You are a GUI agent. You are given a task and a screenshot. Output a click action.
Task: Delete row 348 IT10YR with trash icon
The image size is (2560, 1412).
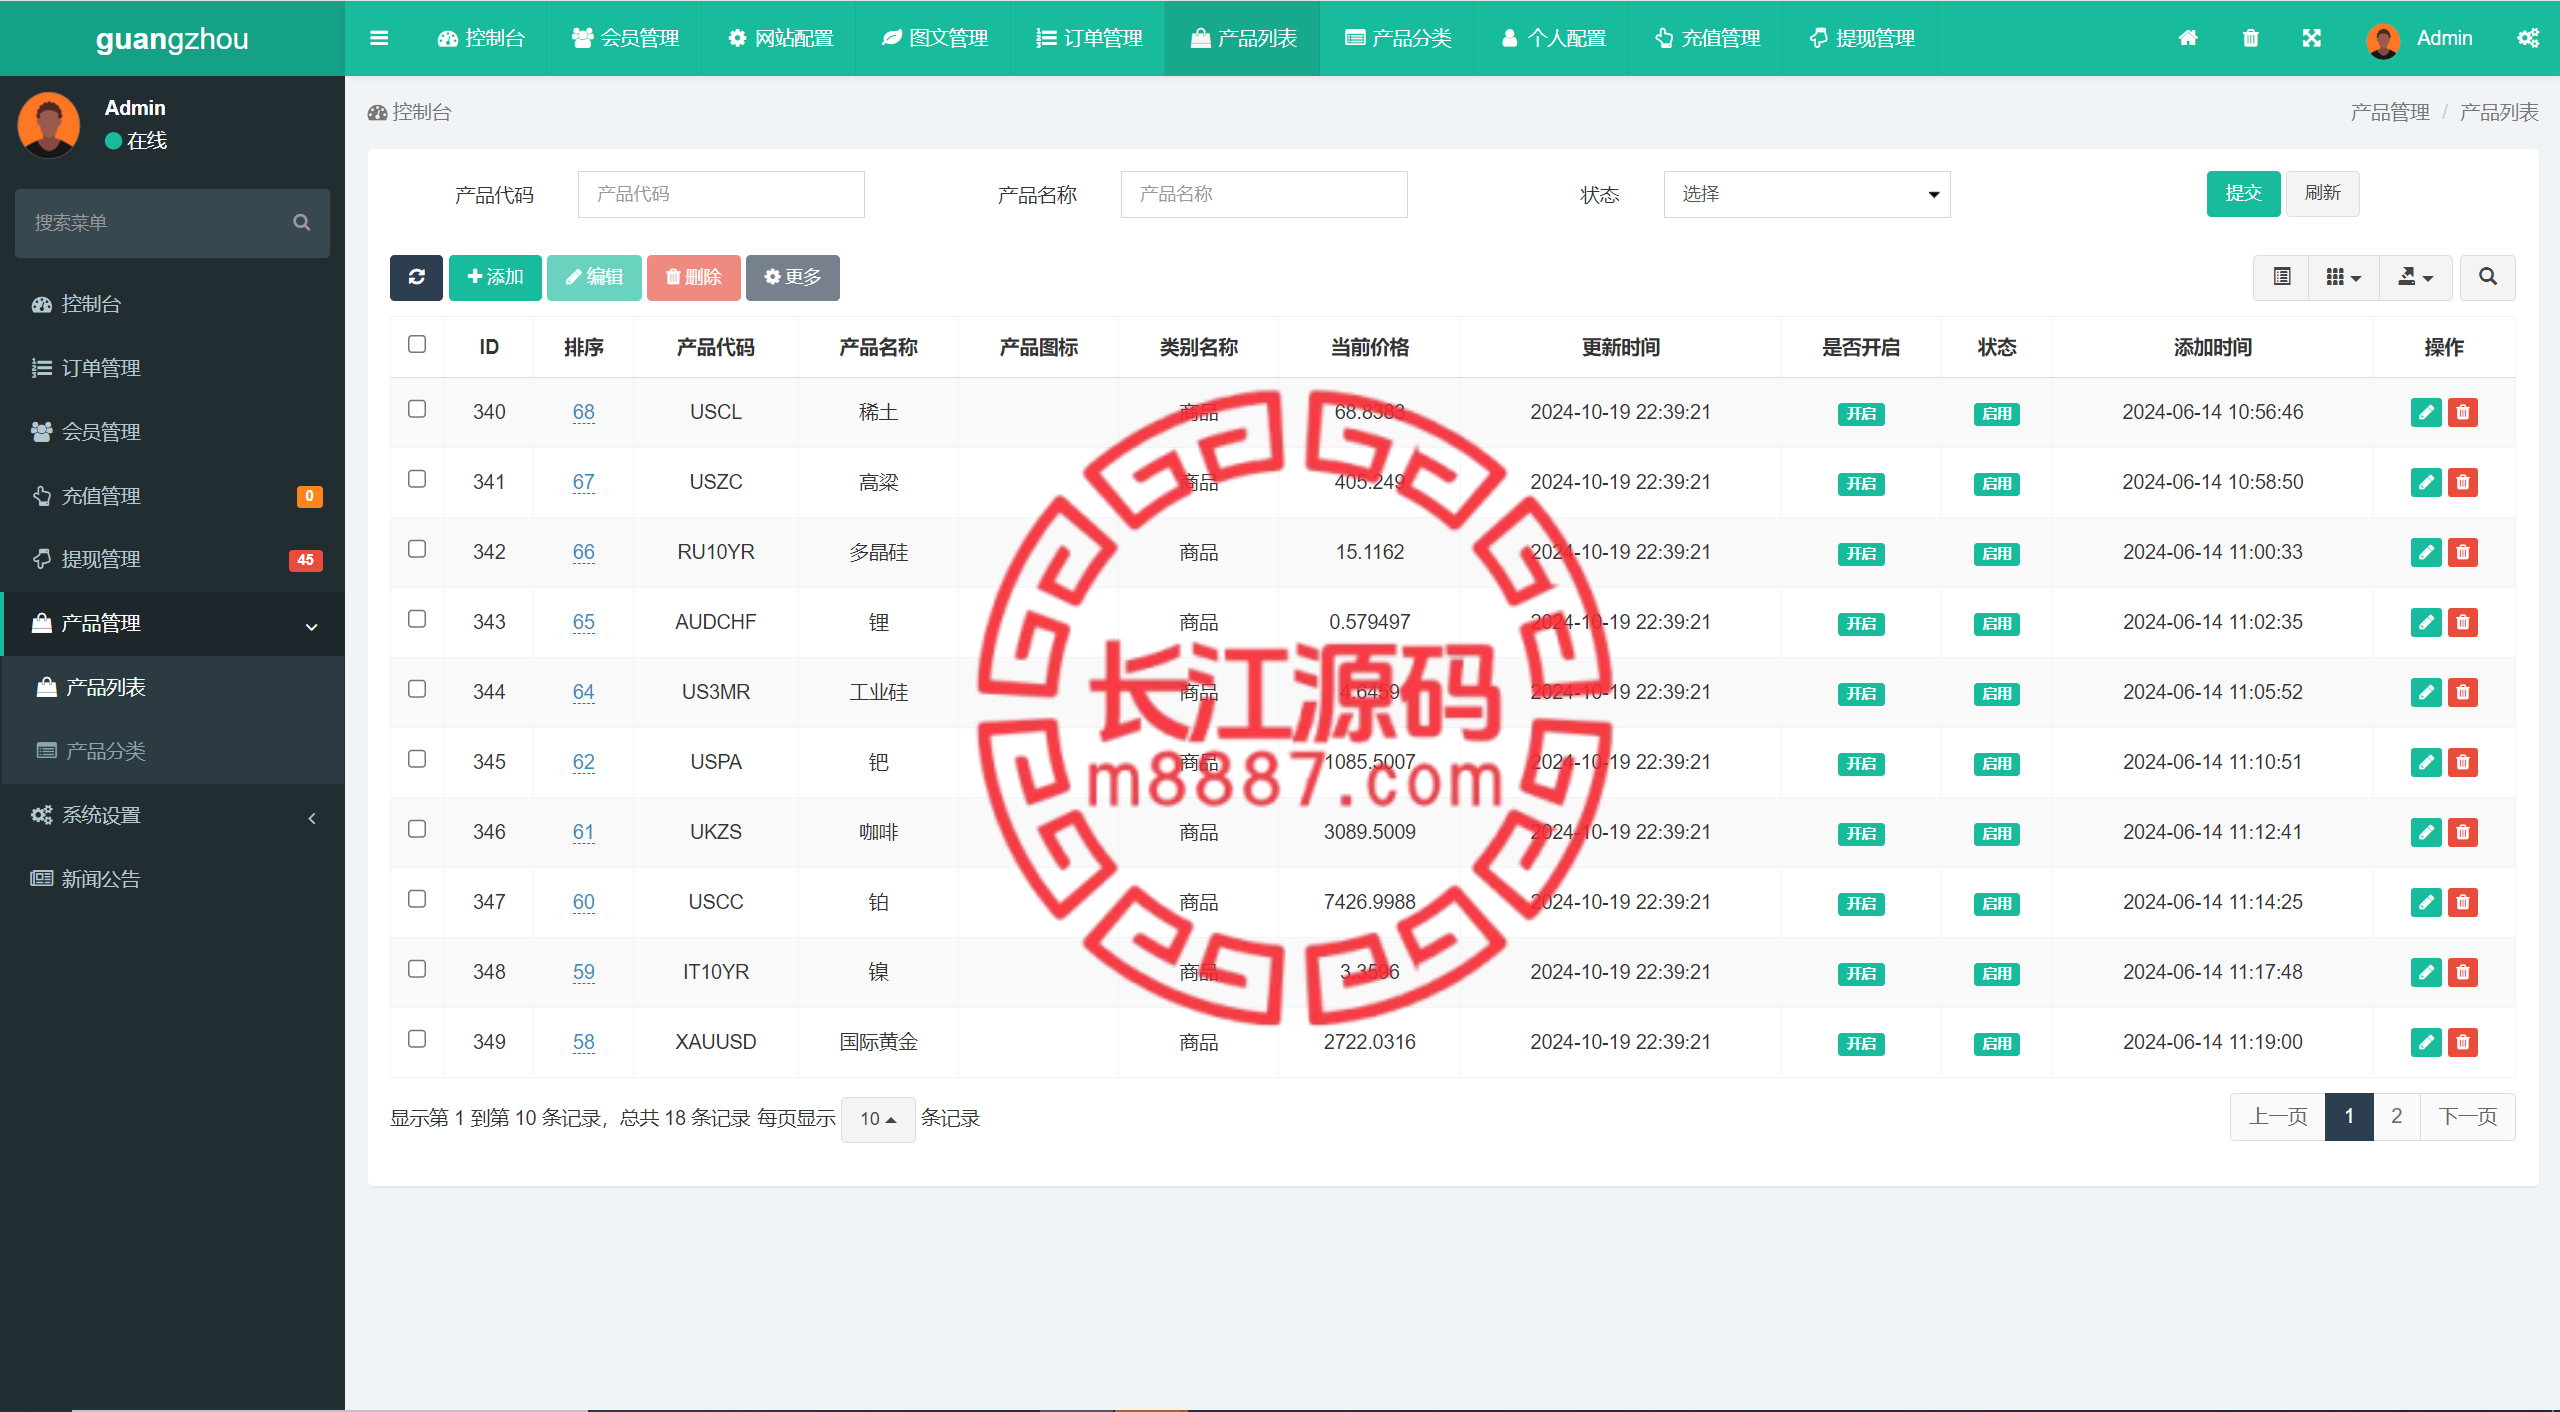coord(2462,972)
